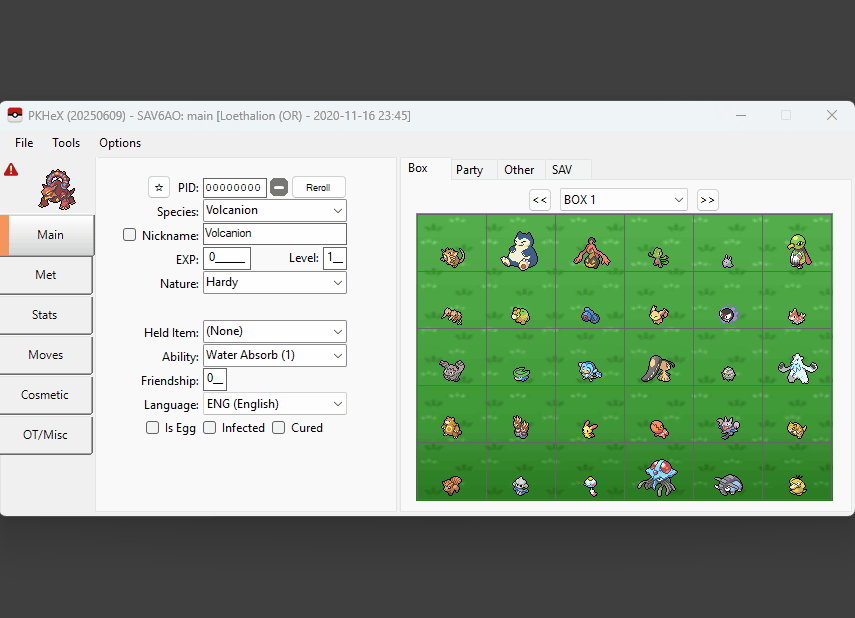This screenshot has width=855, height=618.
Task: Select Raticate in the box grid
Action: (451, 243)
